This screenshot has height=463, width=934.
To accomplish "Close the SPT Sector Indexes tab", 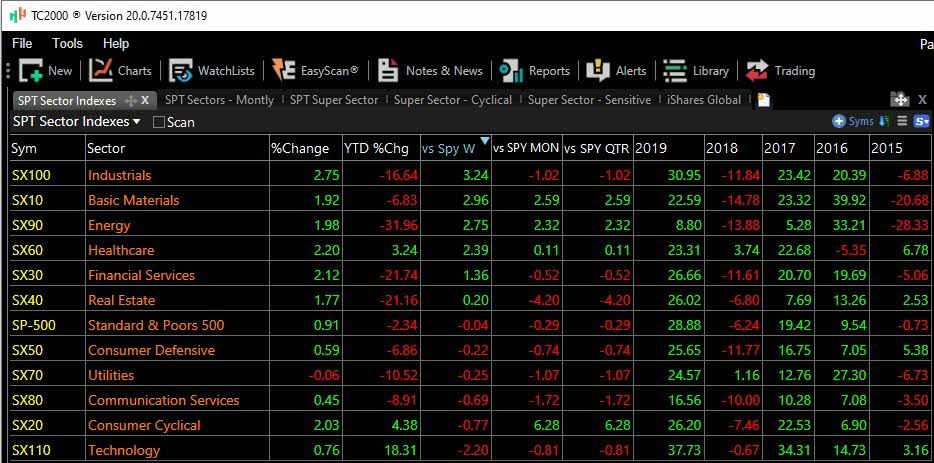I will pyautogui.click(x=145, y=100).
